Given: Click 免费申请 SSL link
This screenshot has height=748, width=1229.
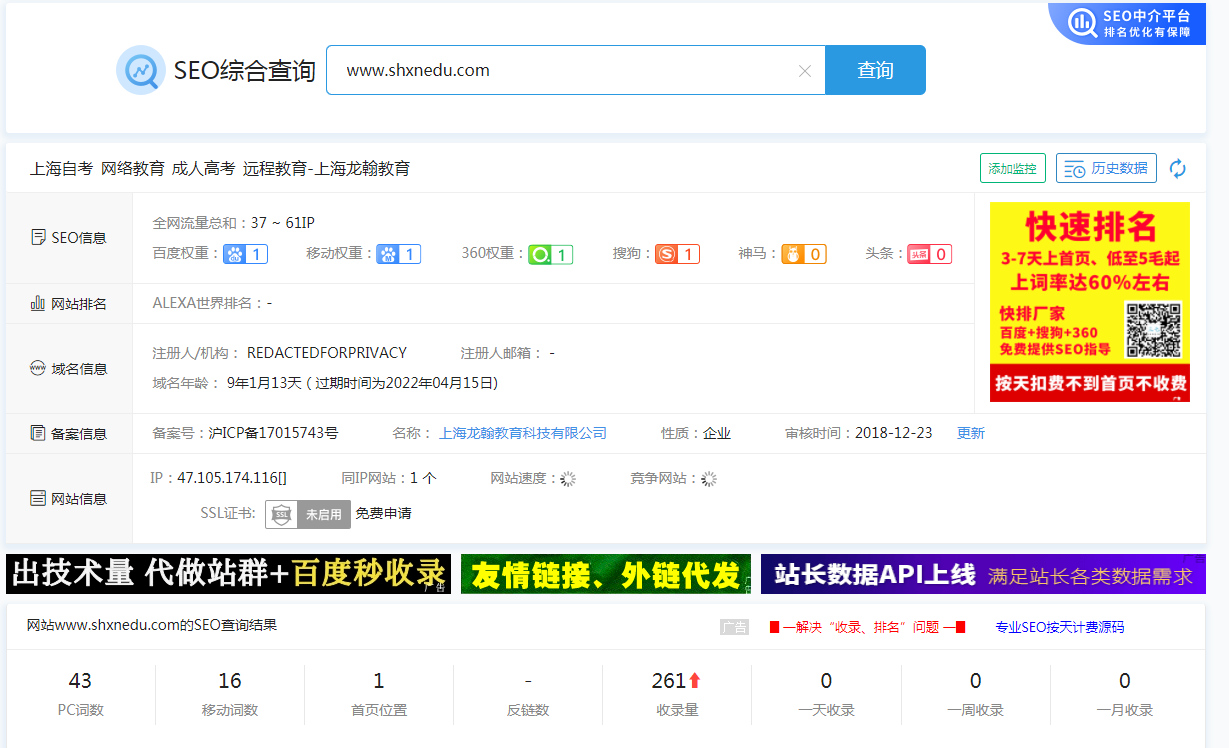Looking at the screenshot, I should [x=383, y=514].
